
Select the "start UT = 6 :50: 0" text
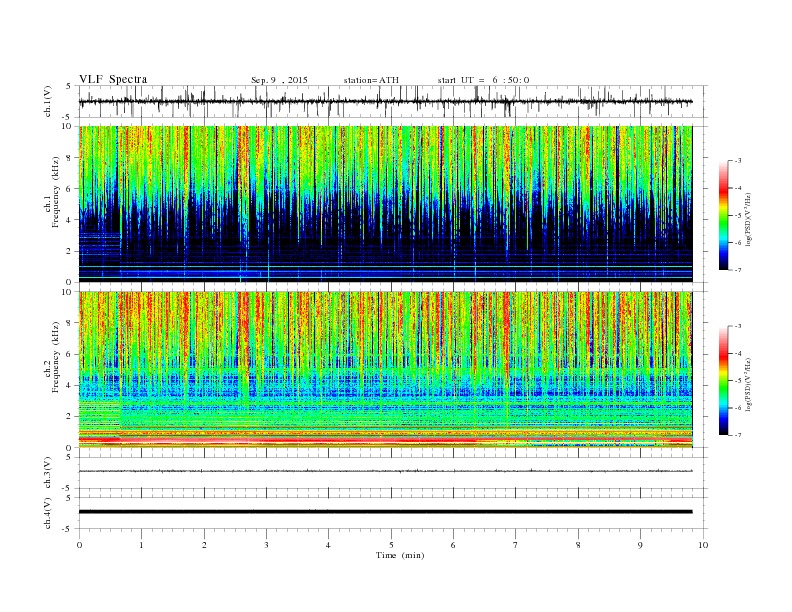tap(483, 80)
